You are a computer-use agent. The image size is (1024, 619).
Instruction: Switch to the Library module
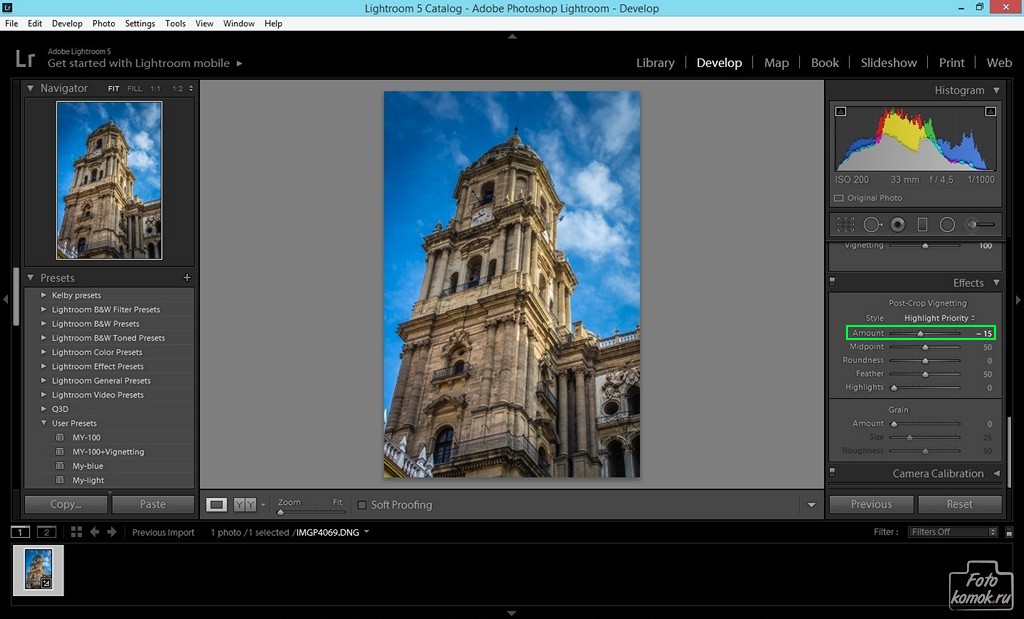click(x=655, y=62)
